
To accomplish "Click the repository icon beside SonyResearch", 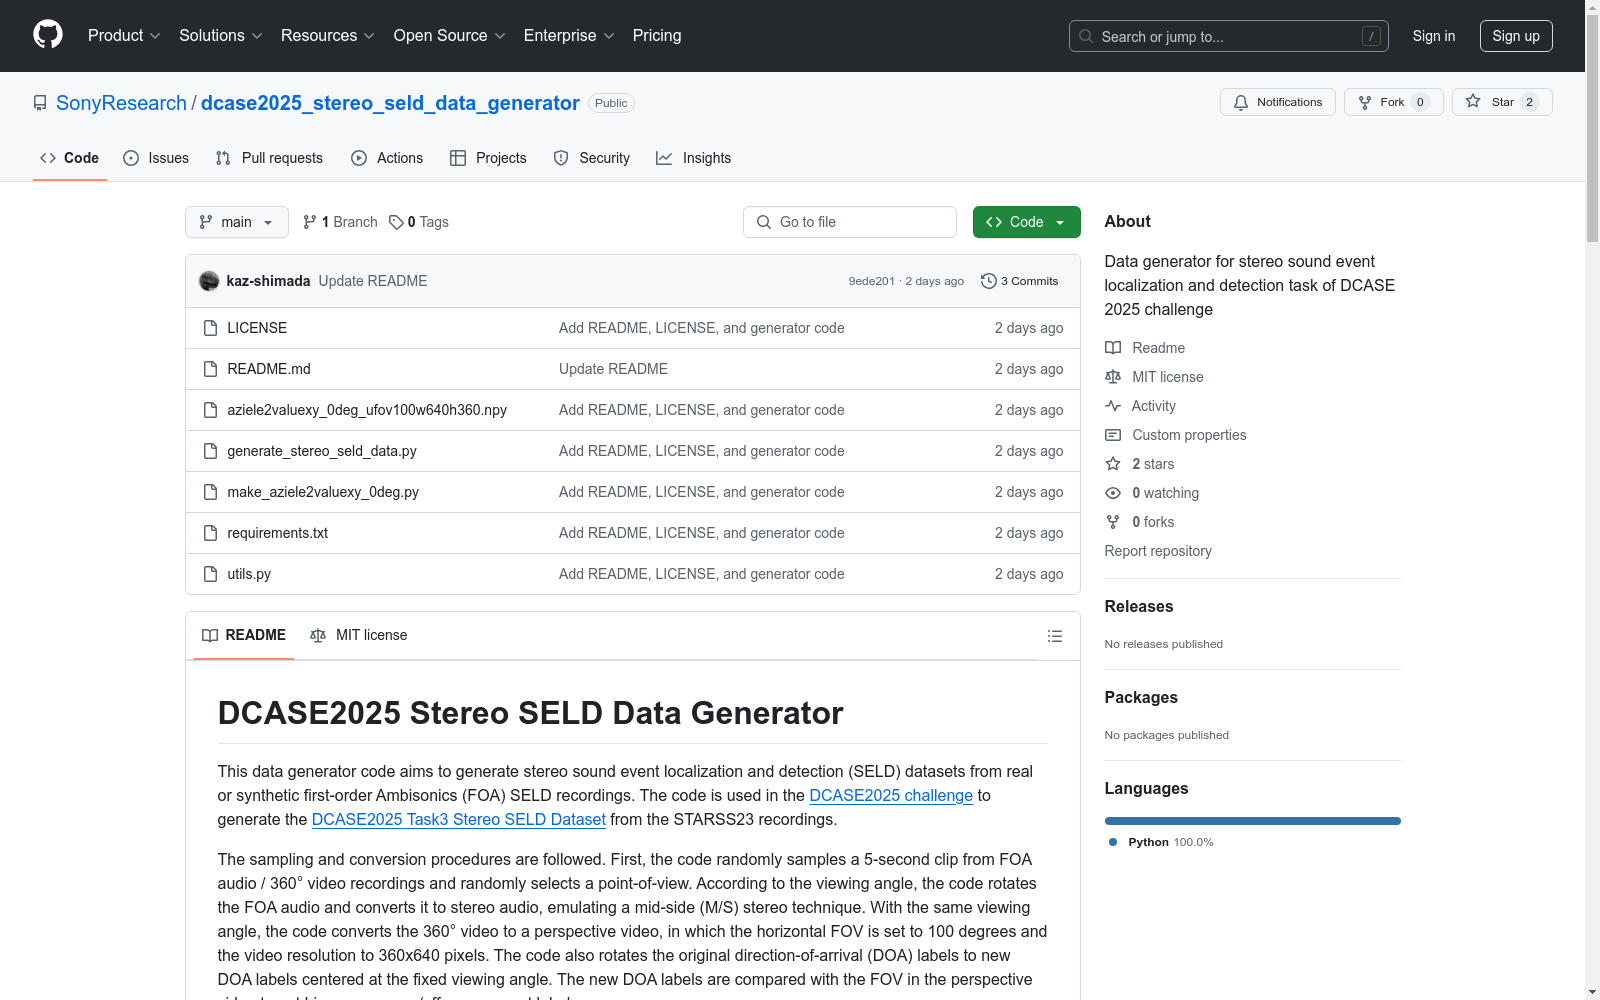I will [x=40, y=103].
